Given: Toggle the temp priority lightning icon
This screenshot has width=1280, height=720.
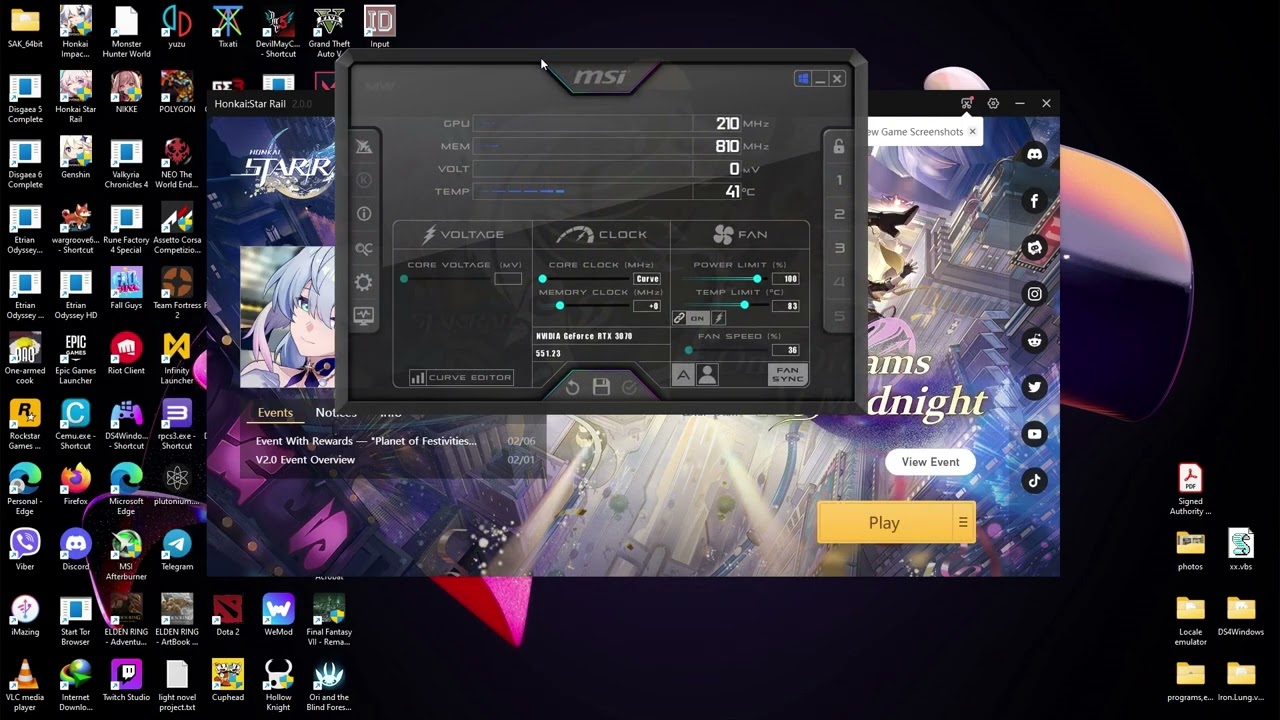Looking at the screenshot, I should tap(718, 318).
